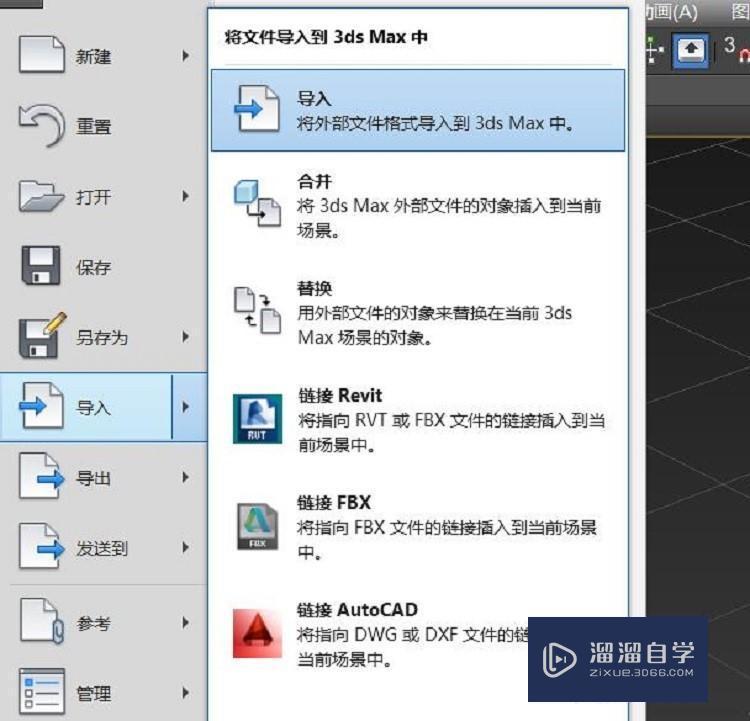Click the red Link AutoCAD icon

(x=257, y=633)
